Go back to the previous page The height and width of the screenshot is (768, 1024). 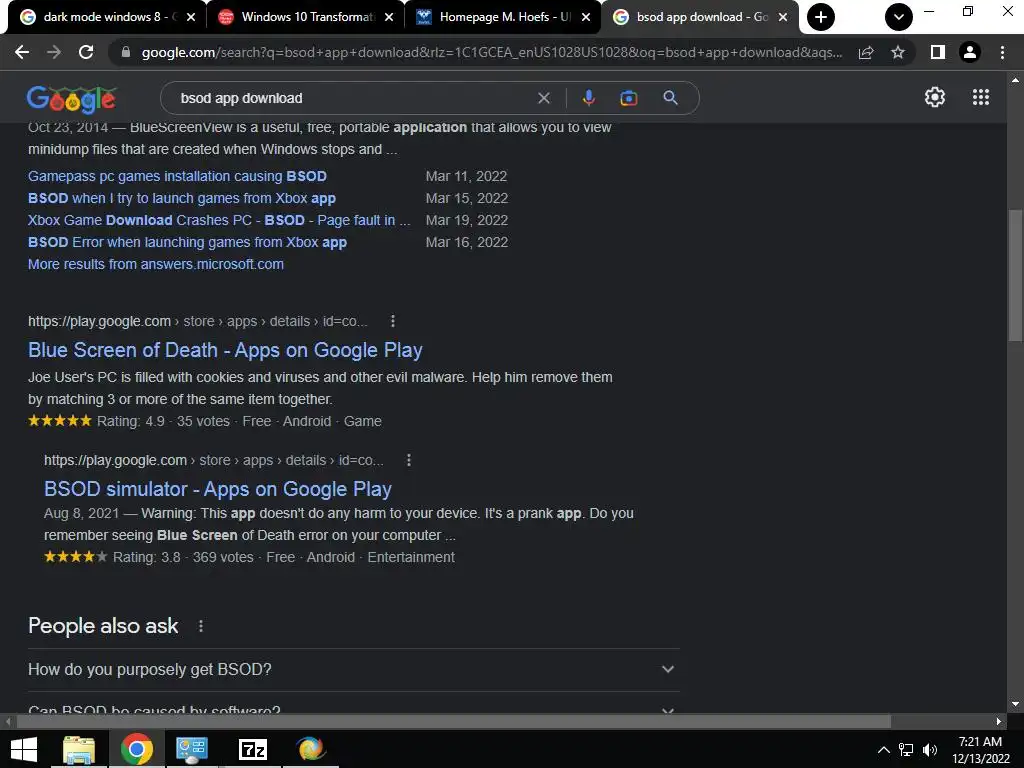point(22,52)
